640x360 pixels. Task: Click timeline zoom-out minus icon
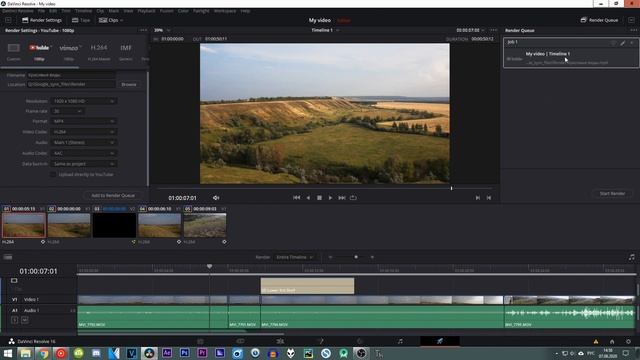[330, 257]
